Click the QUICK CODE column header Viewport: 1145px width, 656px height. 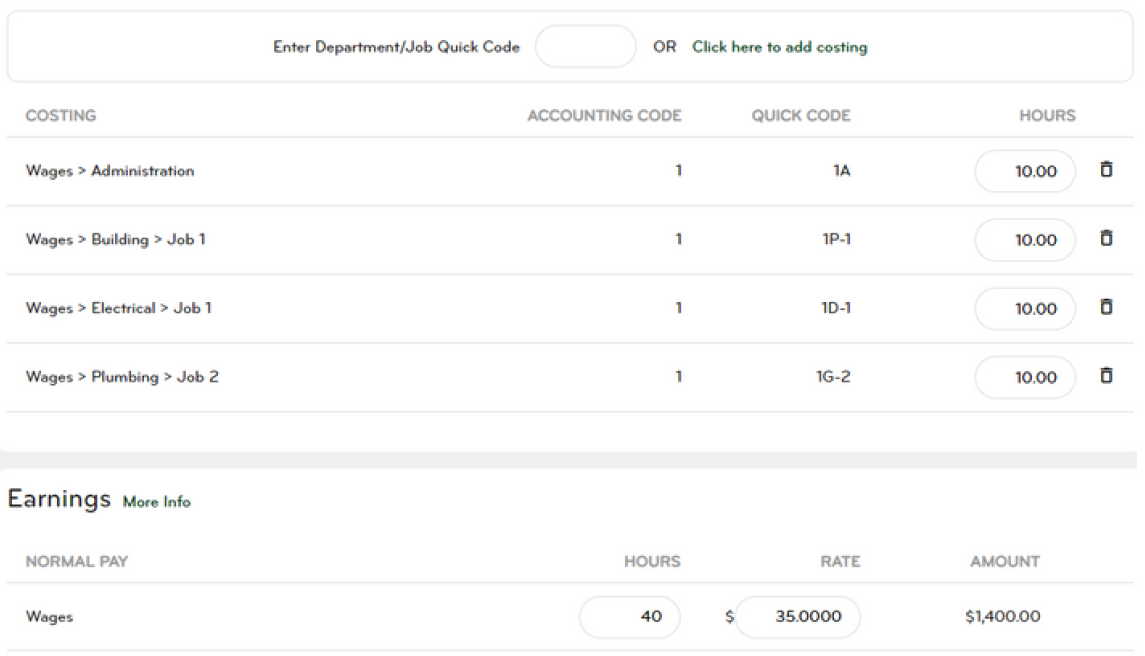pyautogui.click(x=800, y=116)
